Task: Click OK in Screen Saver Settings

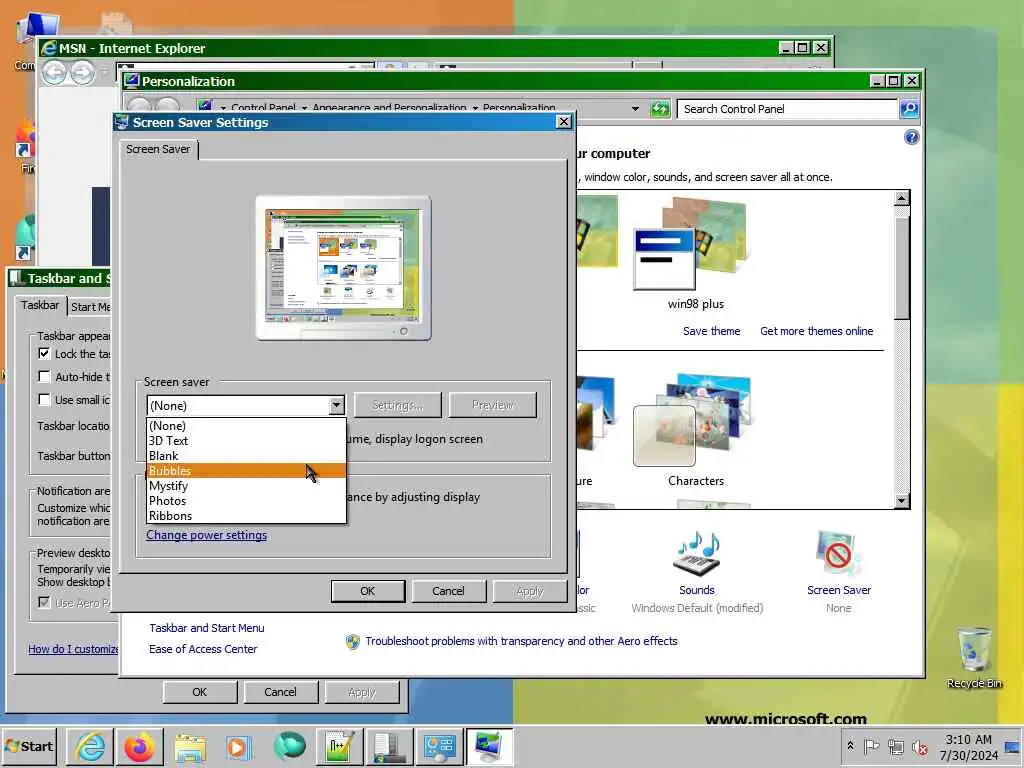Action: [x=368, y=591]
